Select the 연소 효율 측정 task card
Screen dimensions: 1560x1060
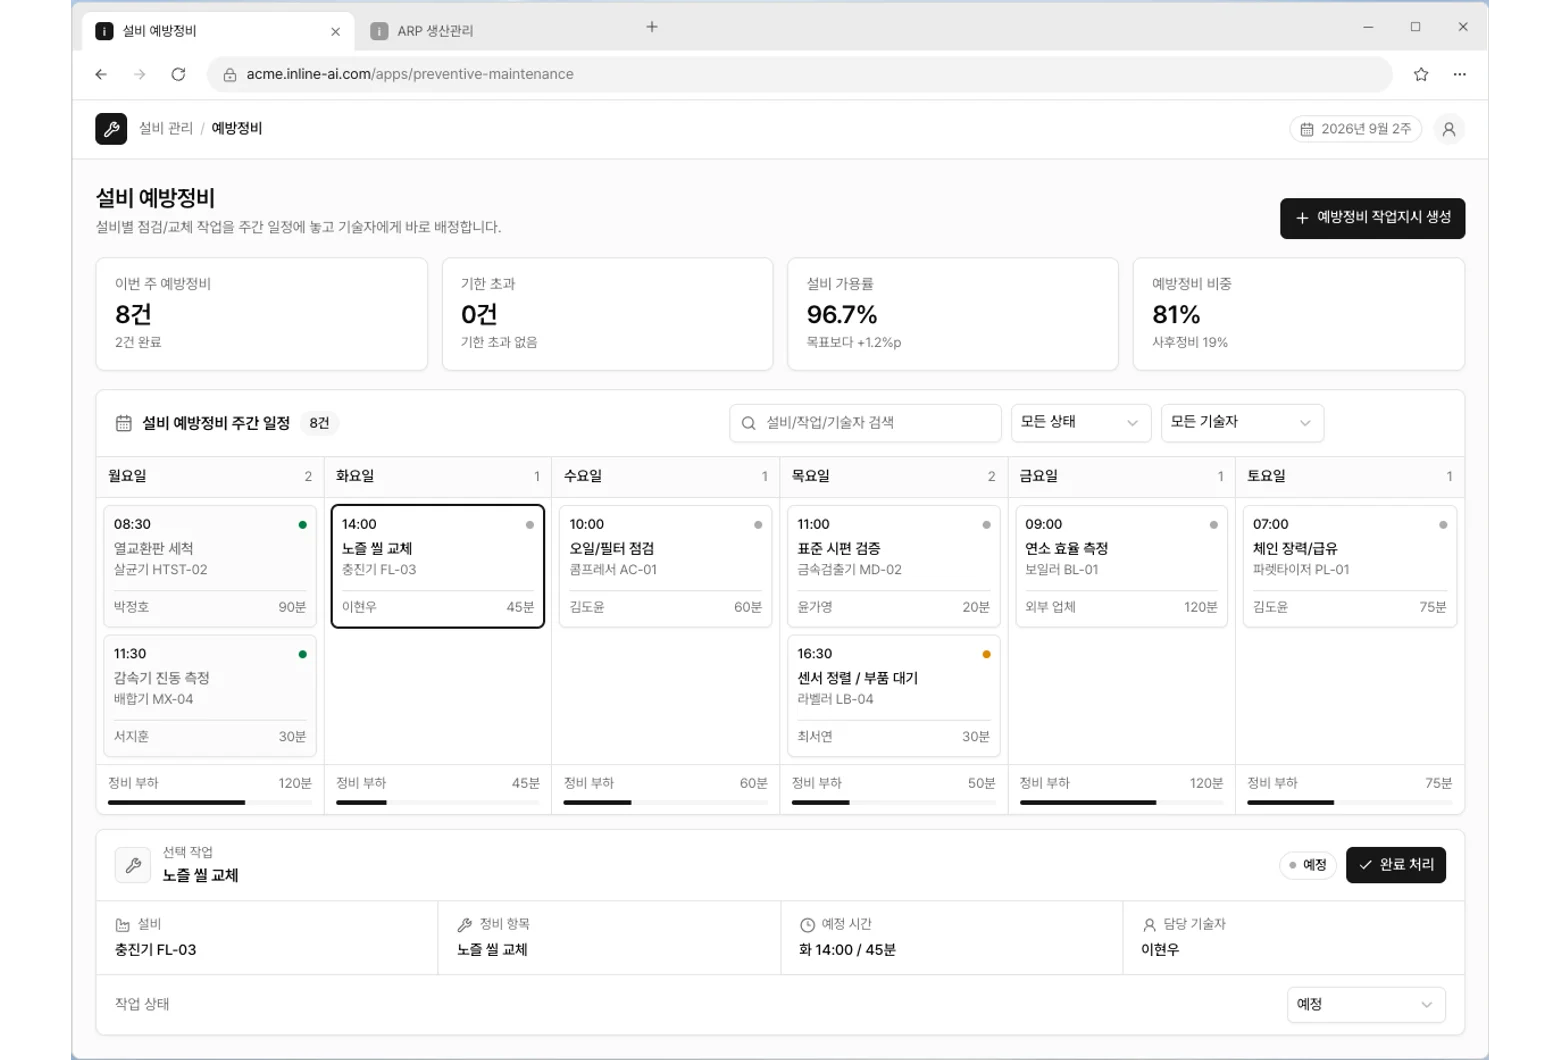tap(1121, 566)
